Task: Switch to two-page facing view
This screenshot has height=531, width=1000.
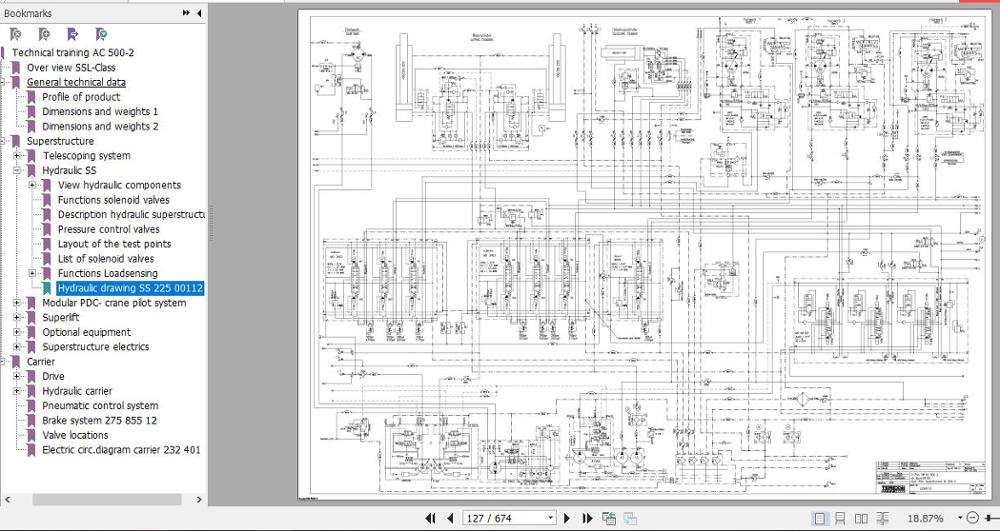Action: point(861,518)
